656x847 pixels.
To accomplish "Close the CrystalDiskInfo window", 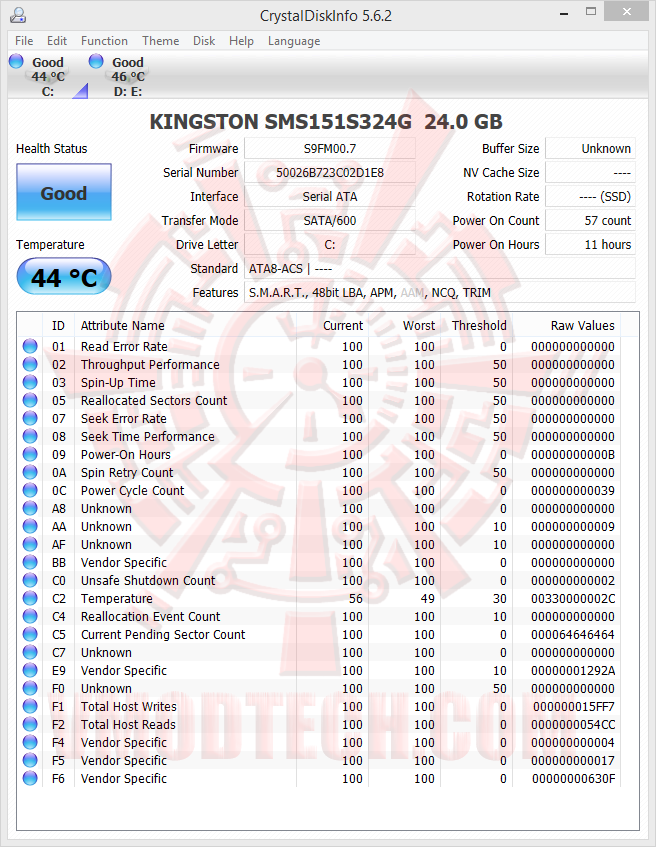I will pos(627,12).
